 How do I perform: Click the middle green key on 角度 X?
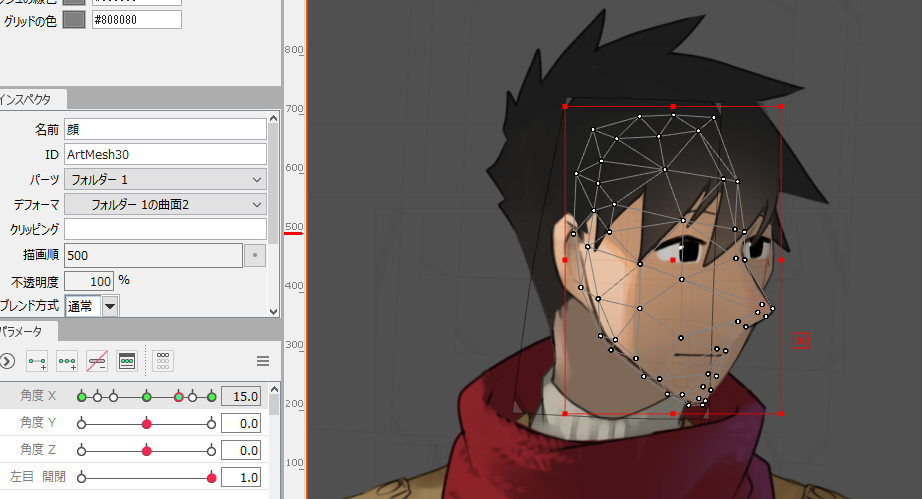[147, 397]
